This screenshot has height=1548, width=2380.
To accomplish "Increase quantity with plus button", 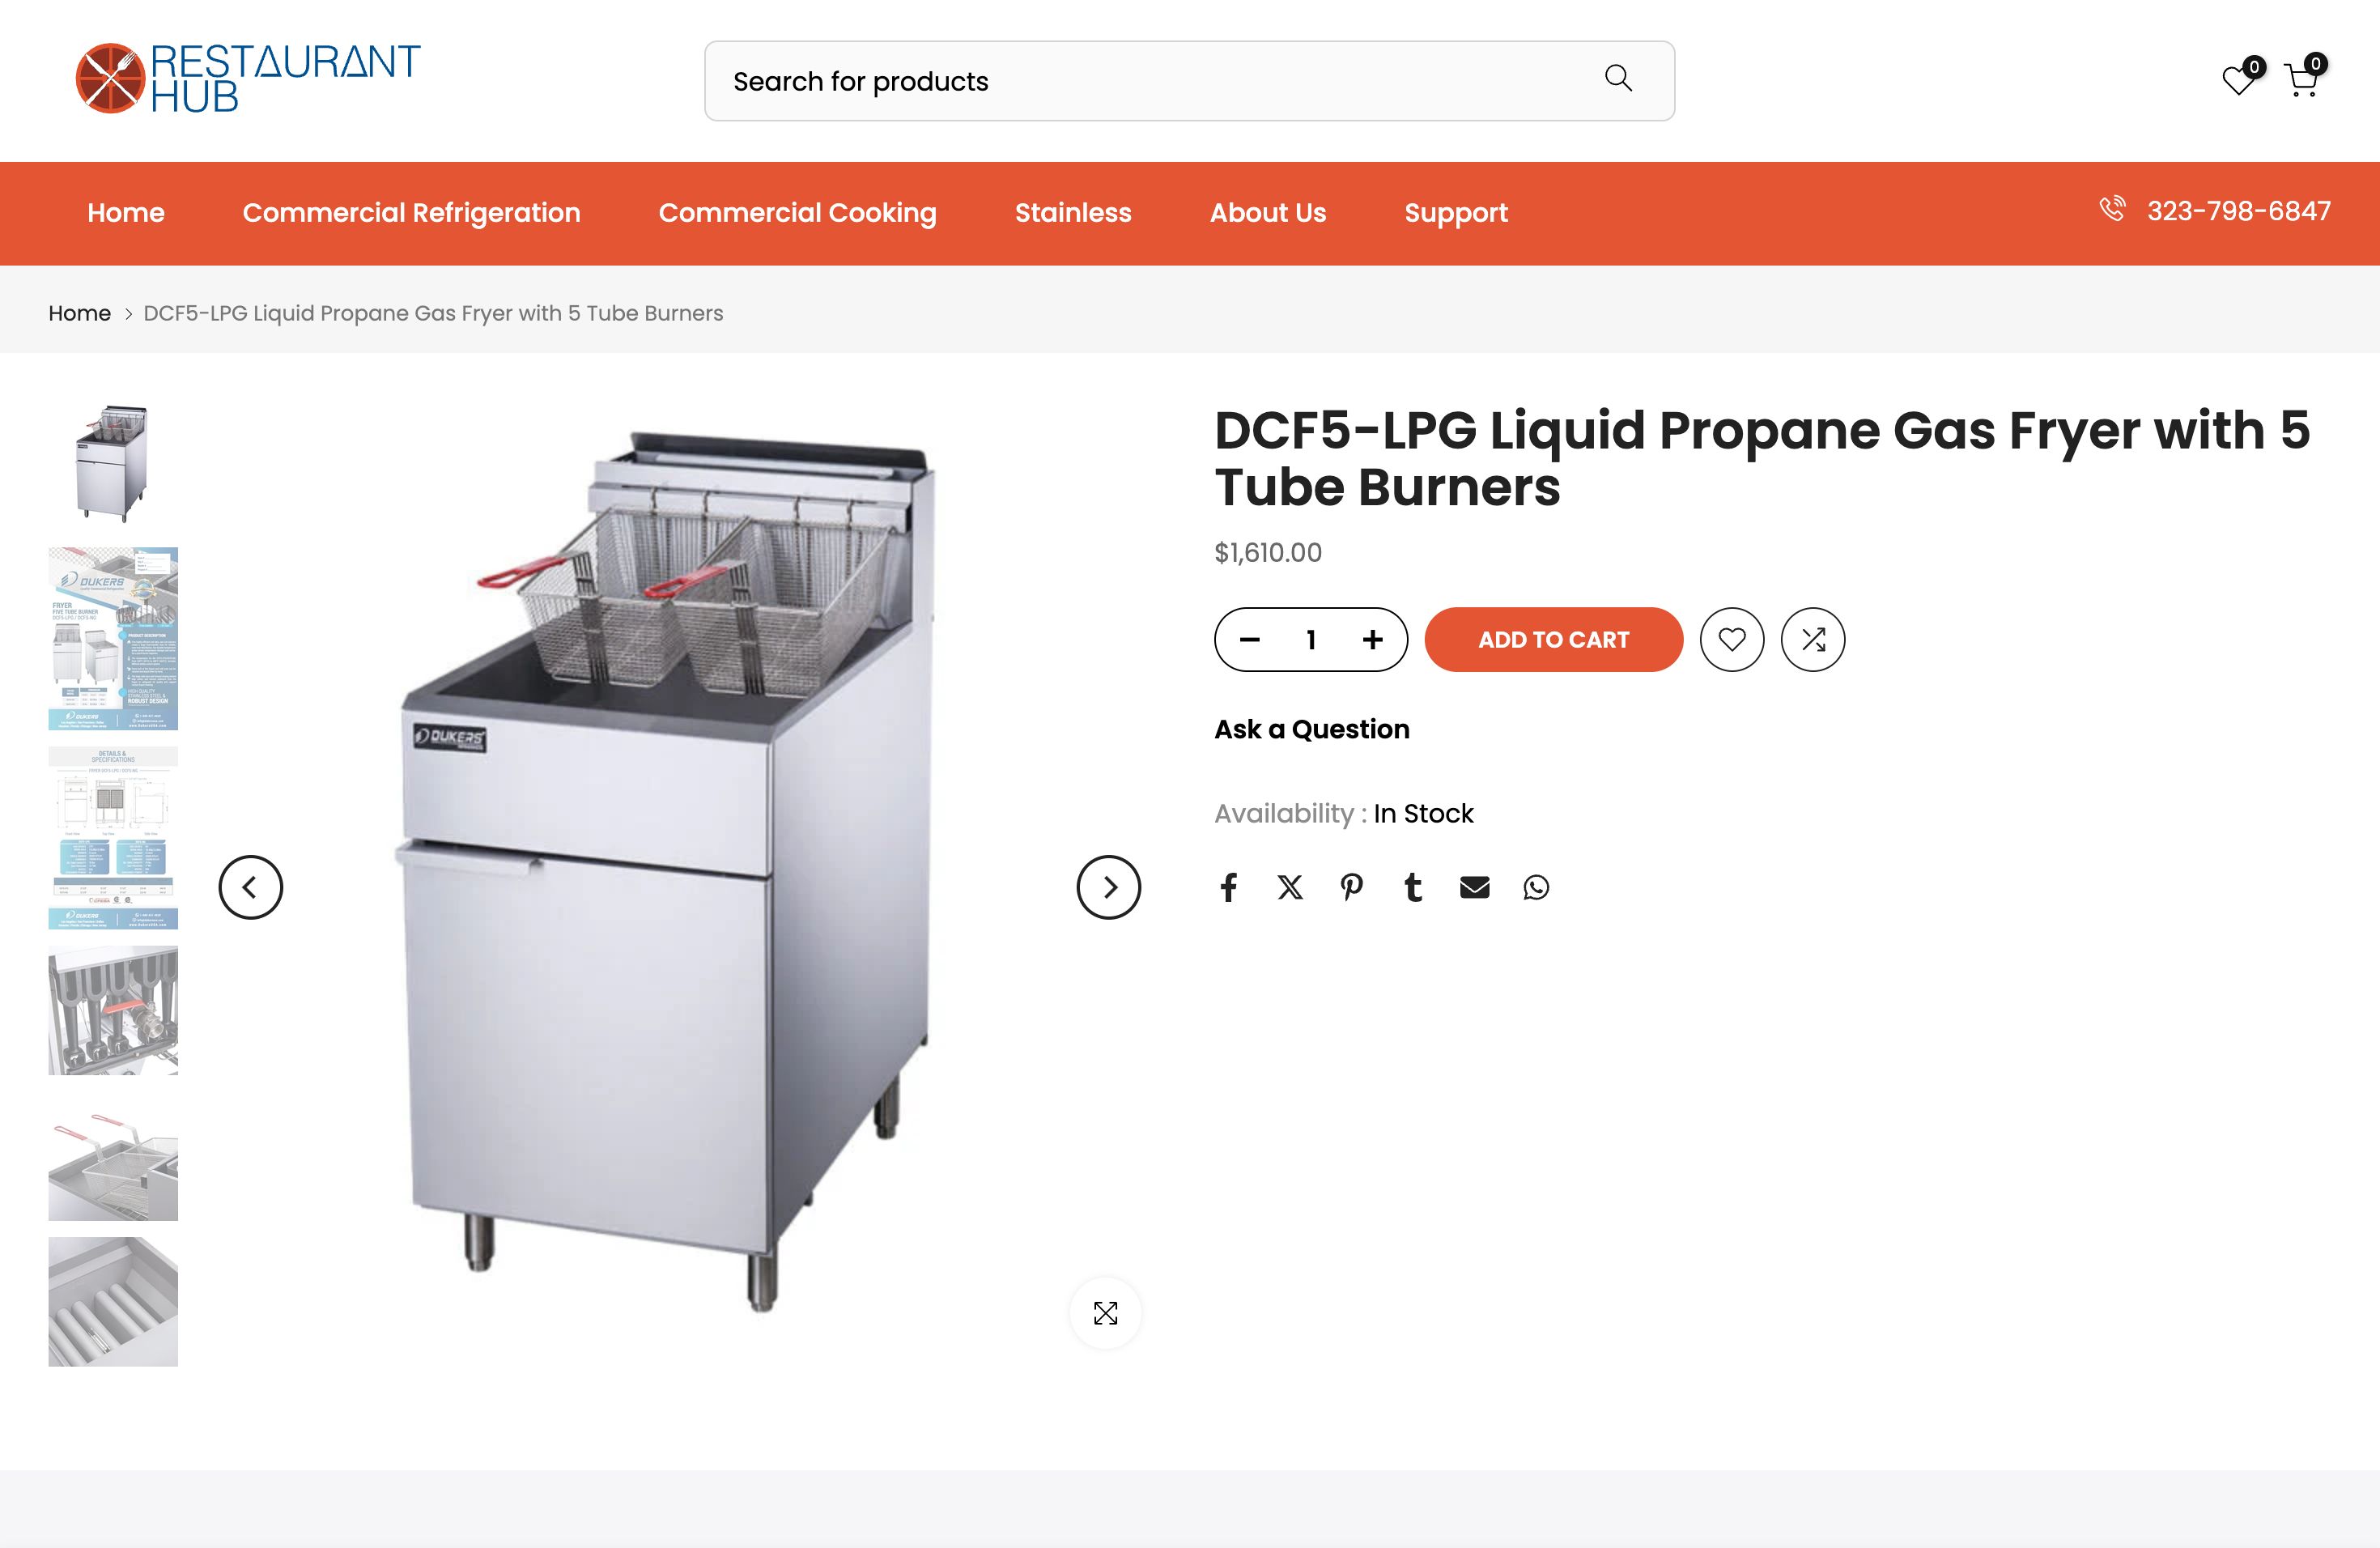I will [1373, 639].
